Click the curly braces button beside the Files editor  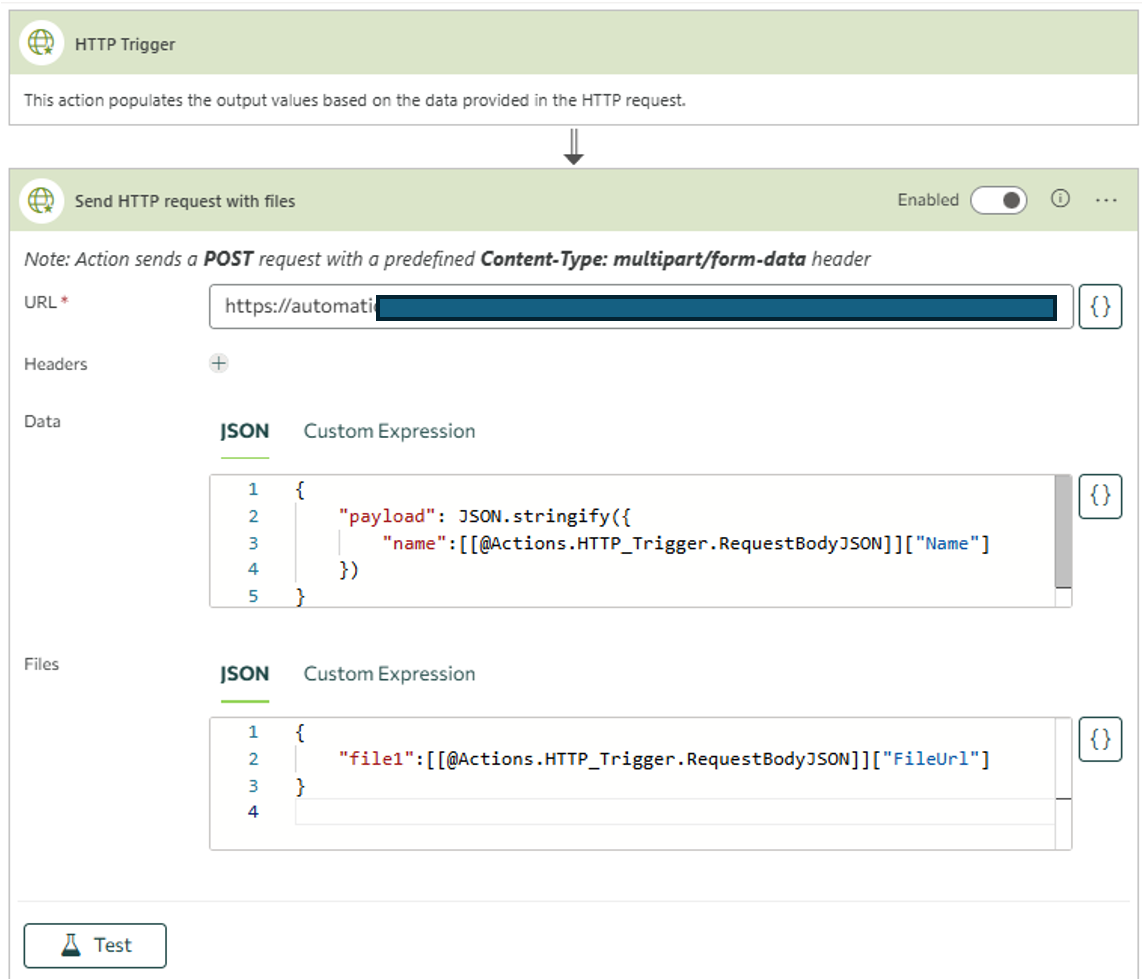[x=1100, y=739]
